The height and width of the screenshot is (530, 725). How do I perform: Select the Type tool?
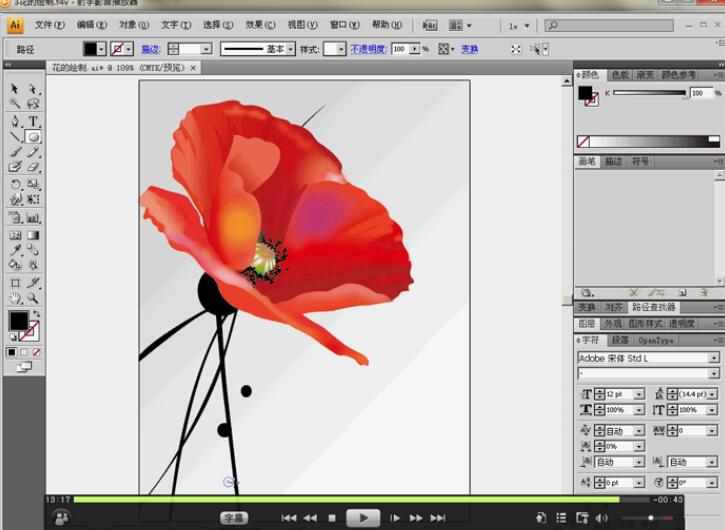click(33, 122)
